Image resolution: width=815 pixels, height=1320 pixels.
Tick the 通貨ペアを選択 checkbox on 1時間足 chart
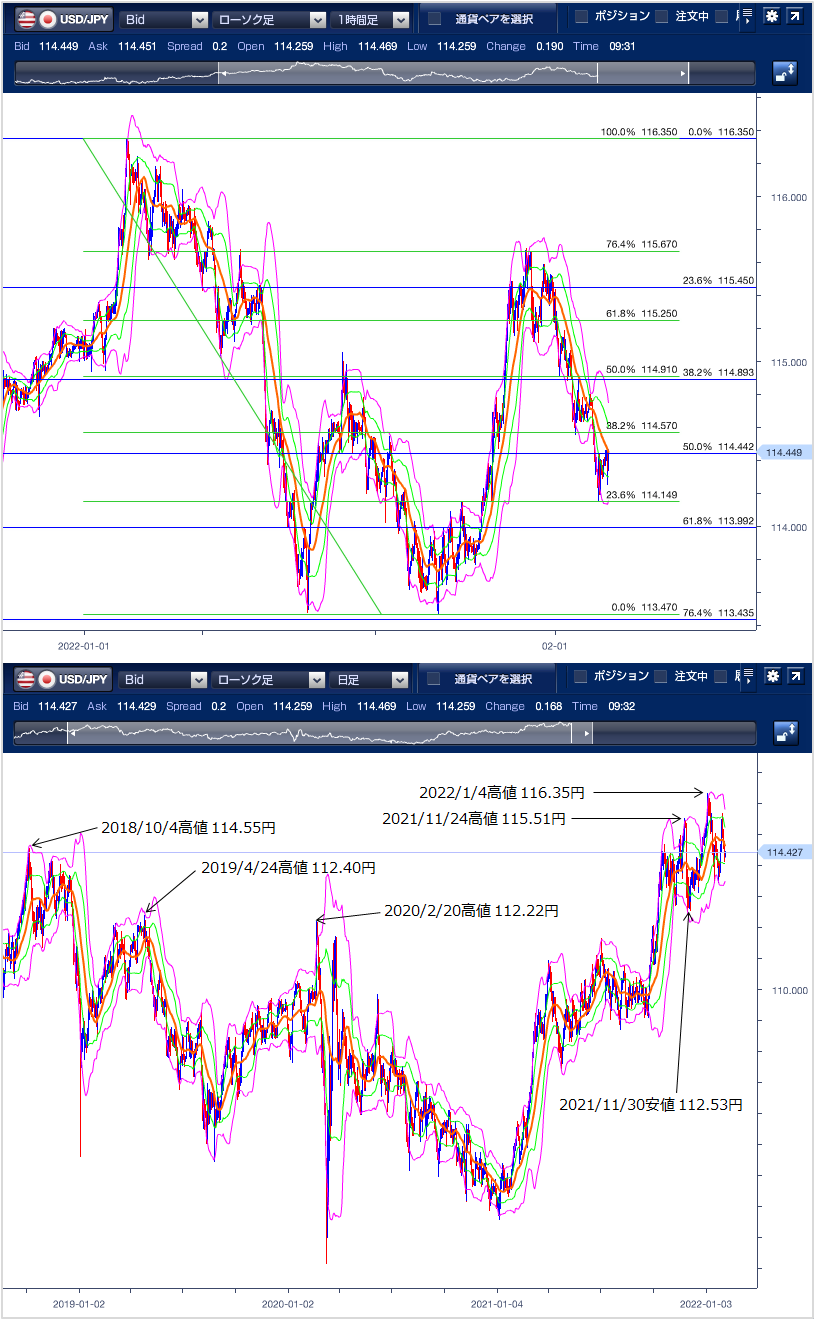click(434, 19)
